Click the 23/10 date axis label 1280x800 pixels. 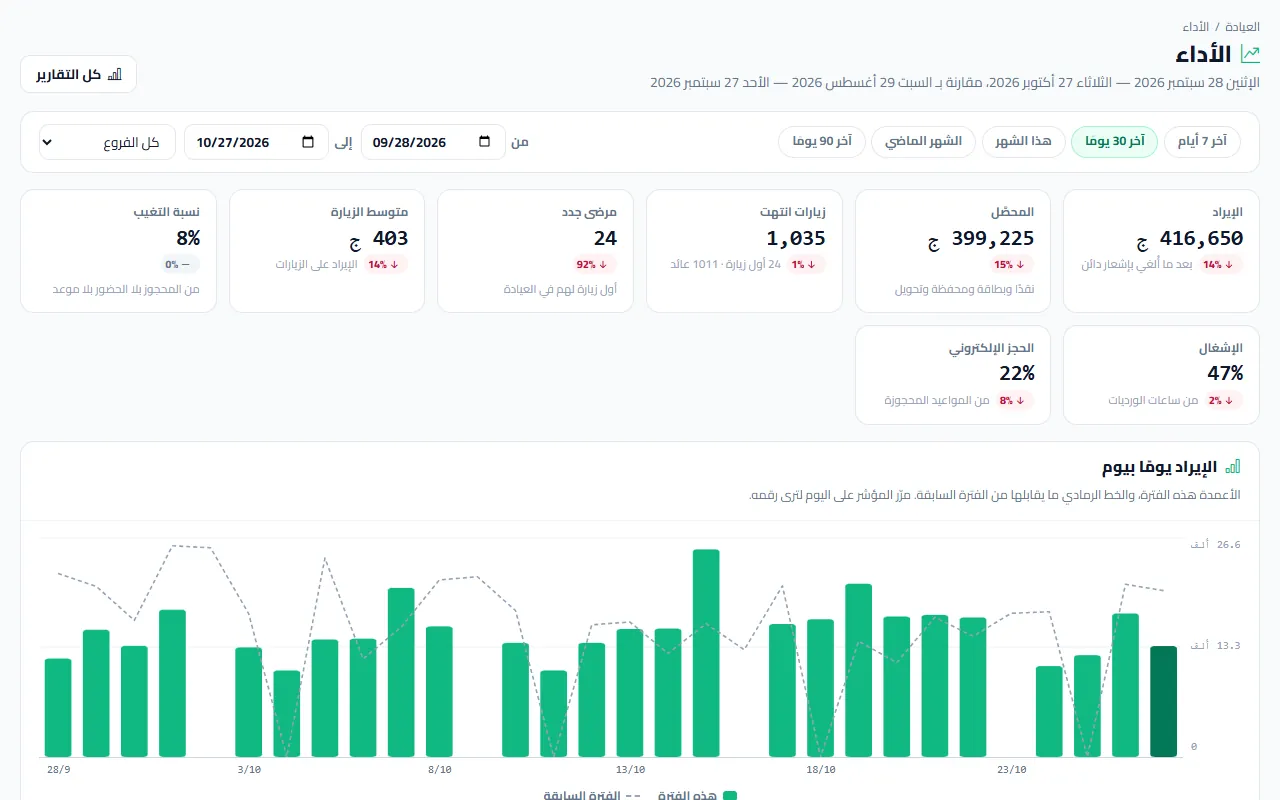coord(1012,770)
